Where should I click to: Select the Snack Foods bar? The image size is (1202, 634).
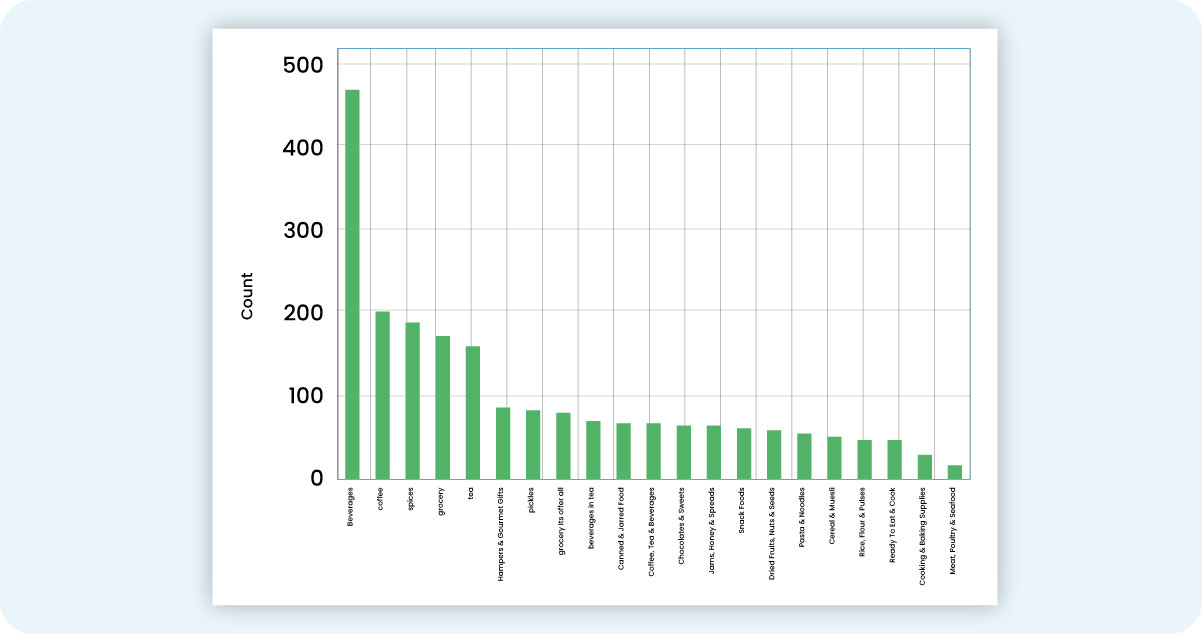pyautogui.click(x=744, y=454)
